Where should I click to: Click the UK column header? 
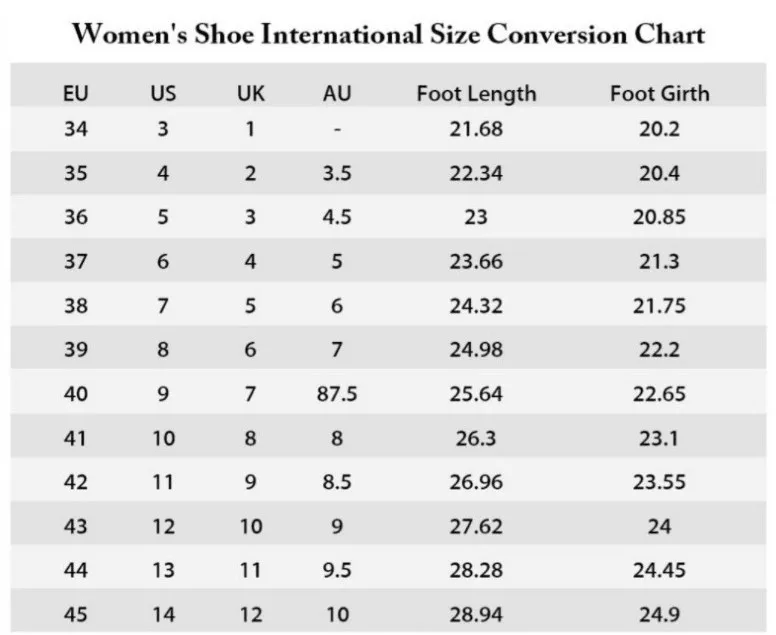coord(251,94)
